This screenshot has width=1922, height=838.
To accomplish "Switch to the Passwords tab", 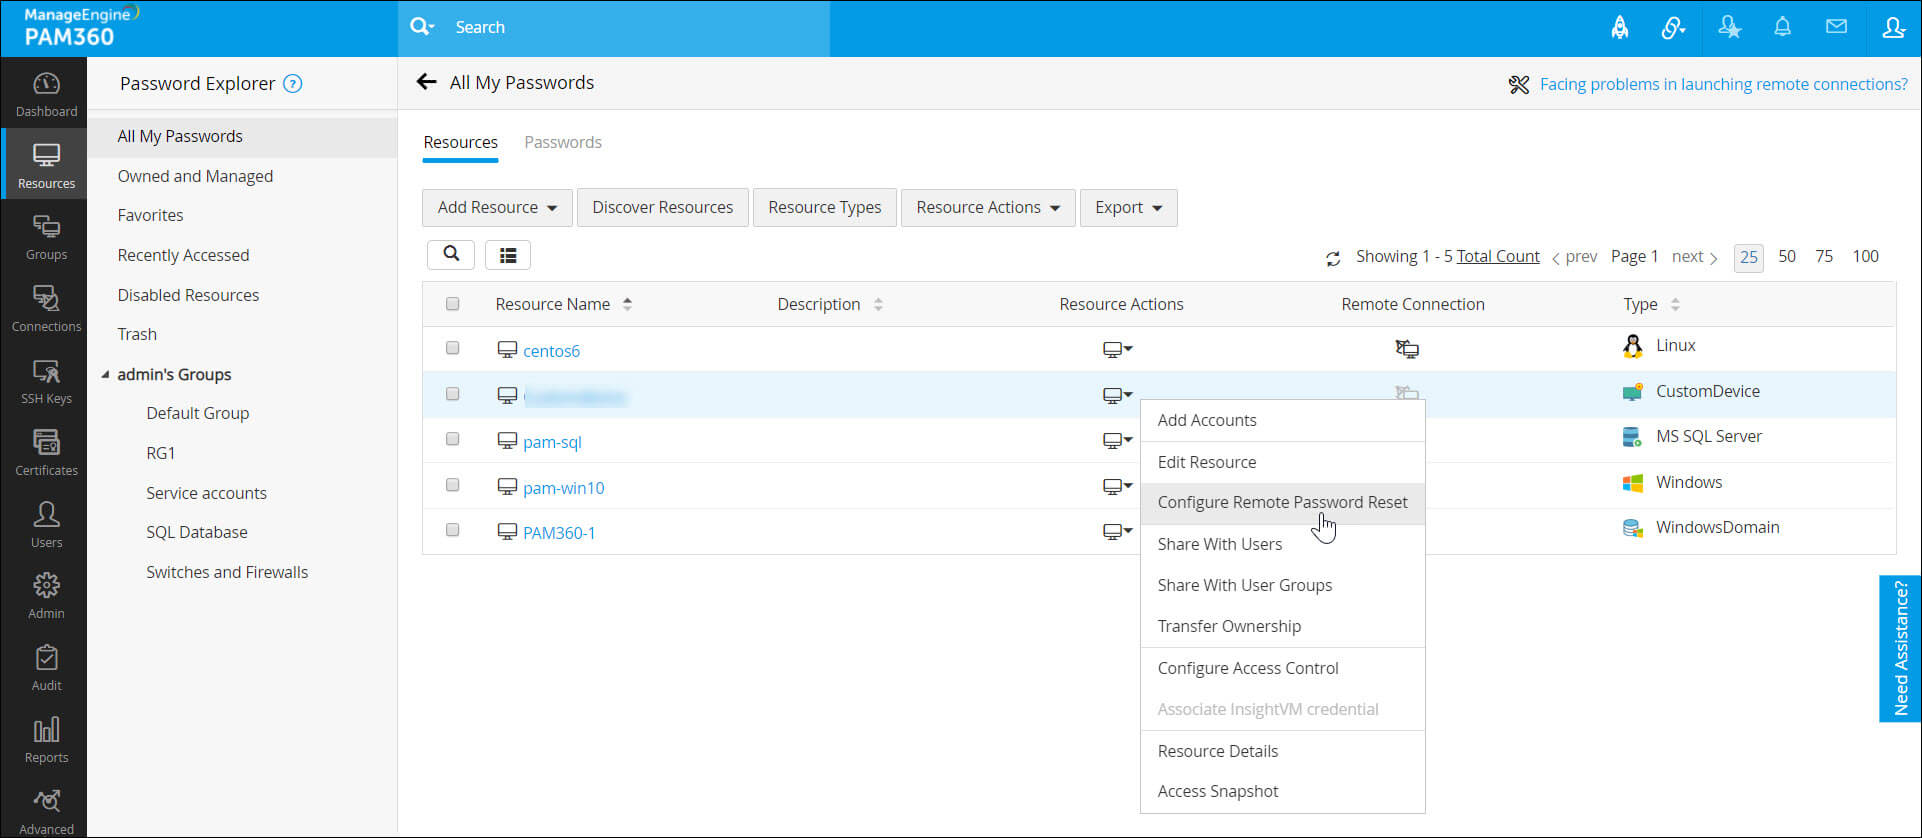I will [x=563, y=142].
